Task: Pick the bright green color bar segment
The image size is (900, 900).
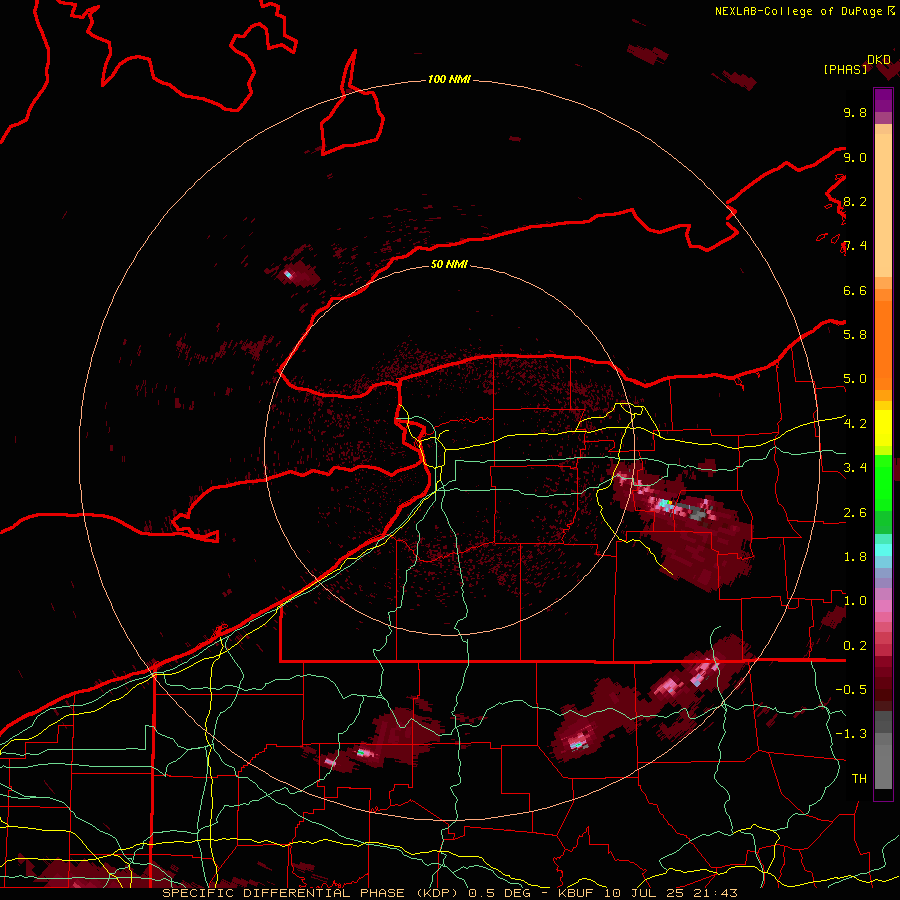Action: click(x=883, y=482)
